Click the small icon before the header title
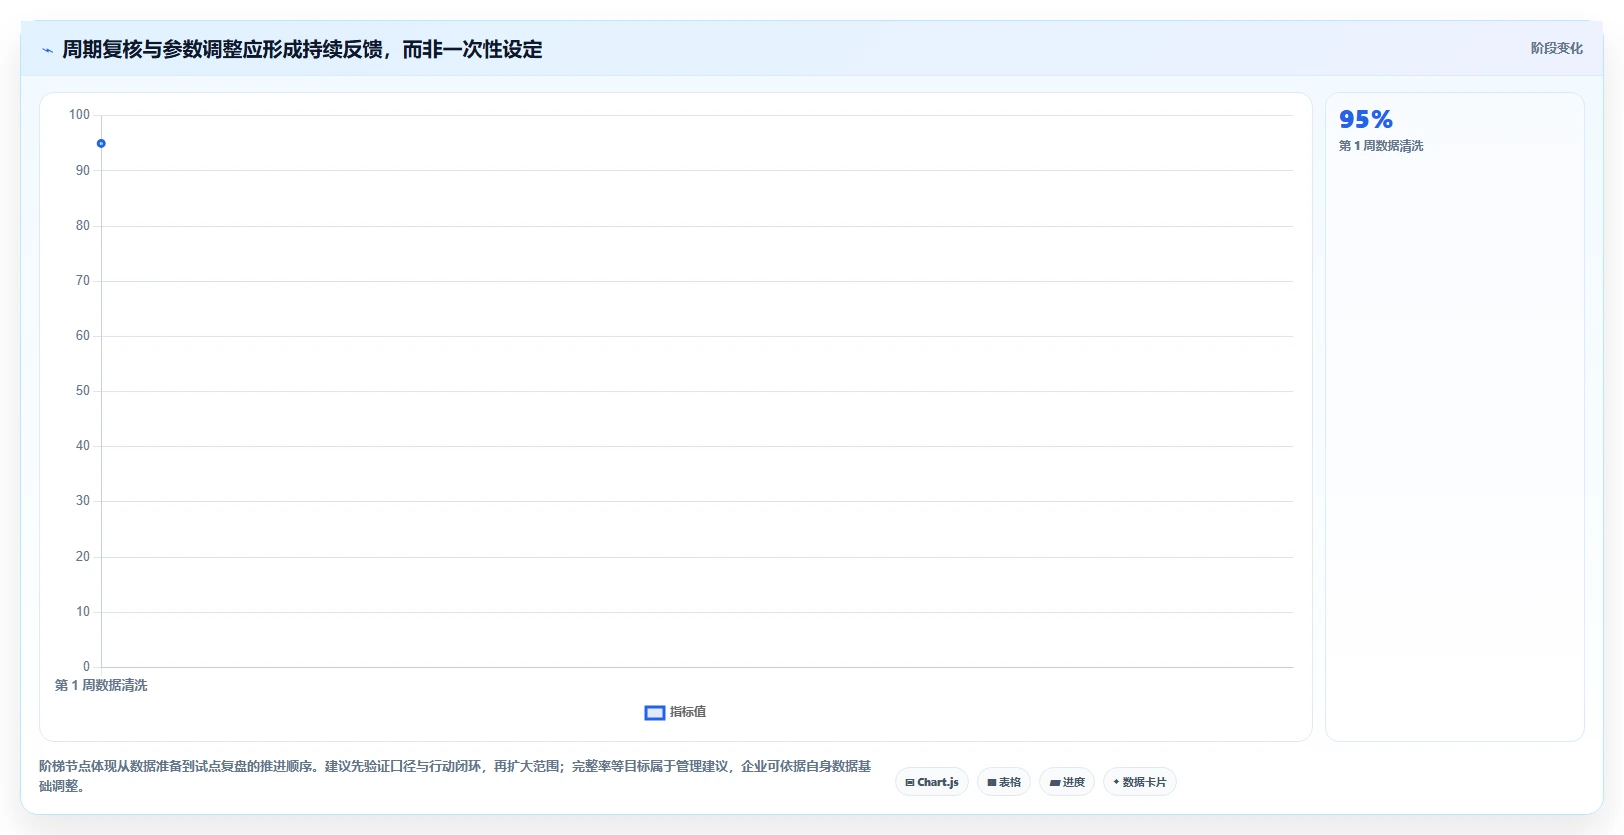1624x835 pixels. (47, 50)
